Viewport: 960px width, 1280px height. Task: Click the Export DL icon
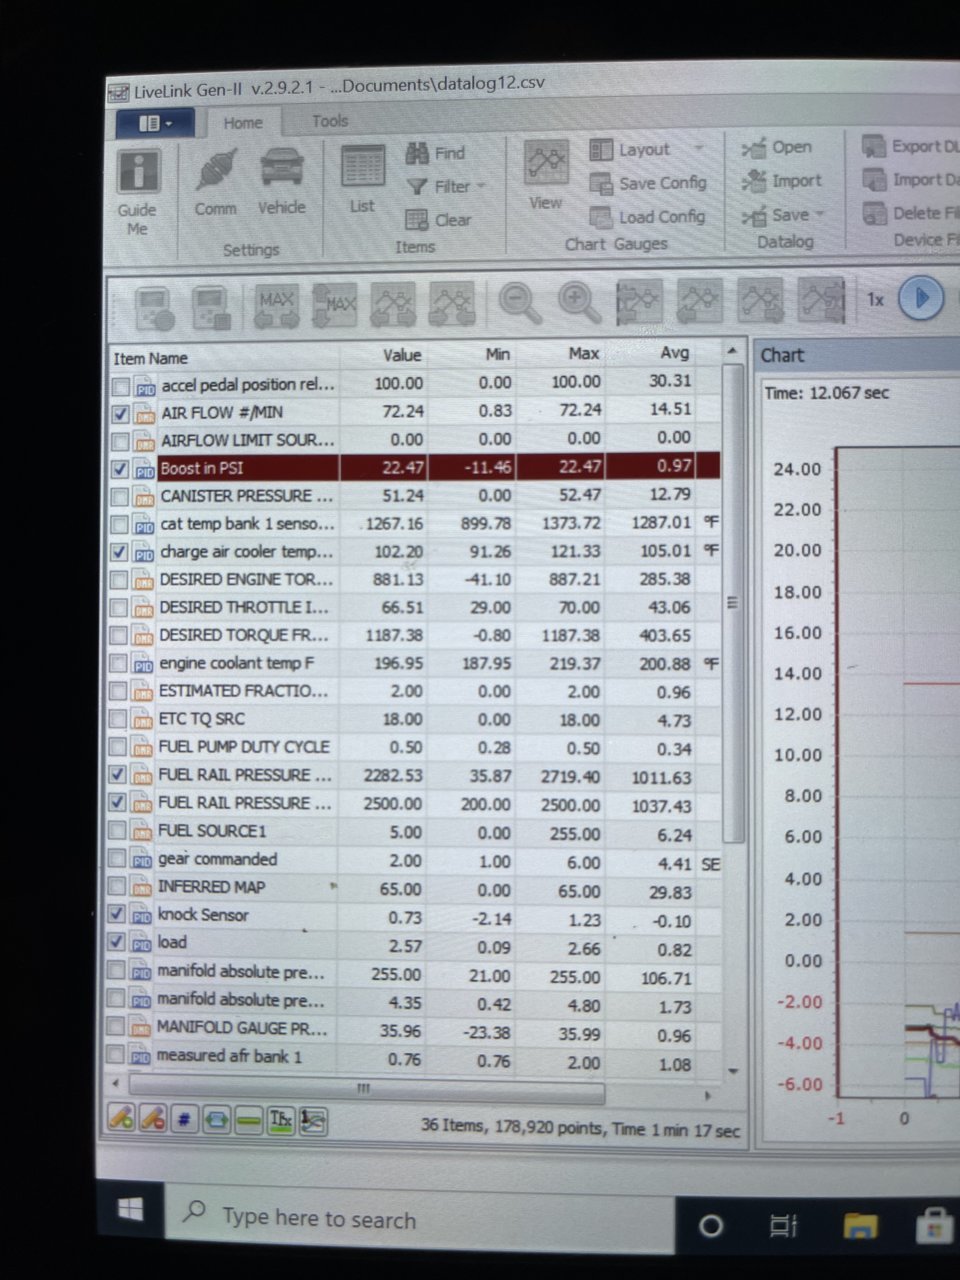point(875,147)
